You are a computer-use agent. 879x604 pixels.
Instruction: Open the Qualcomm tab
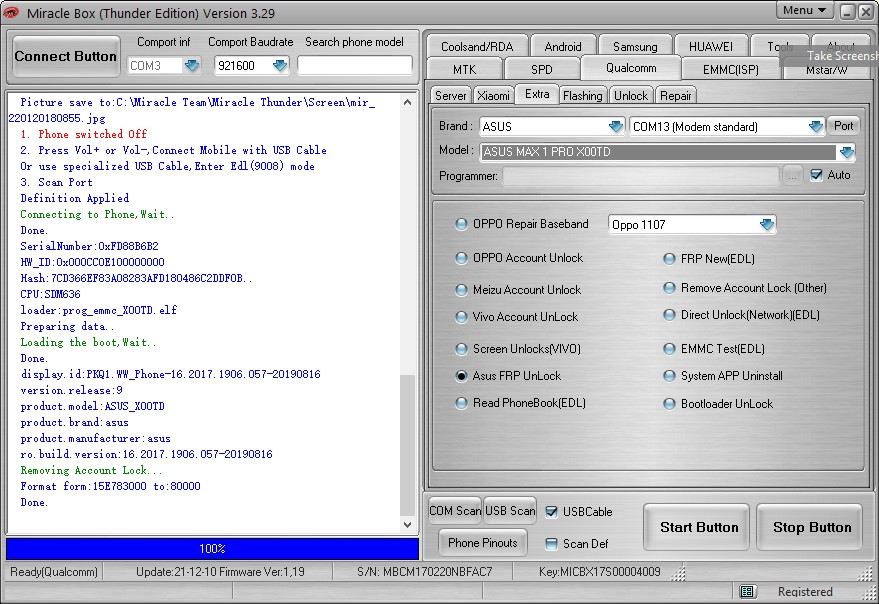pyautogui.click(x=631, y=68)
